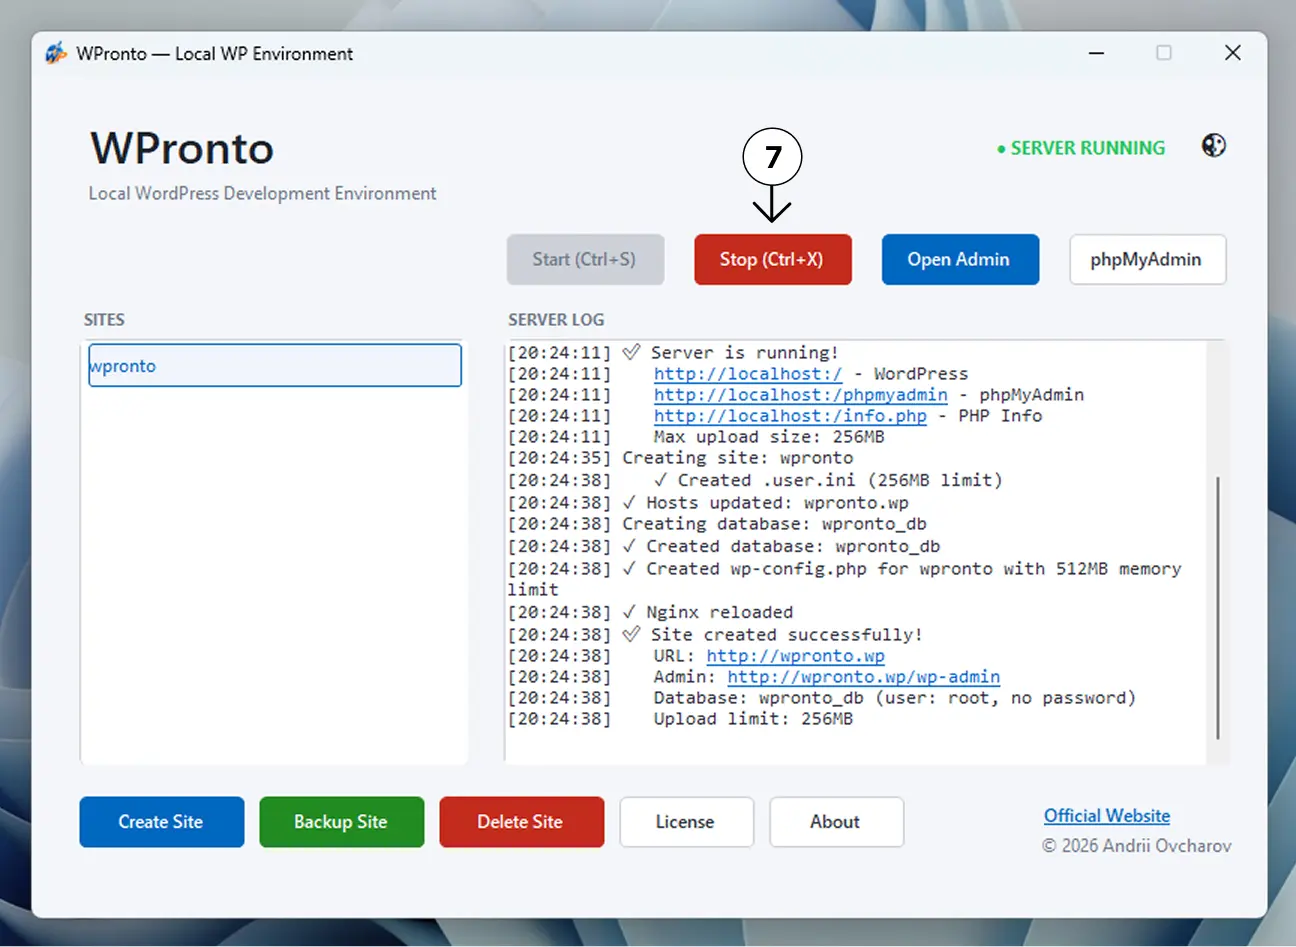Open the wpronto.wp/wp-admin link in log
The width and height of the screenshot is (1296, 947).
click(863, 677)
